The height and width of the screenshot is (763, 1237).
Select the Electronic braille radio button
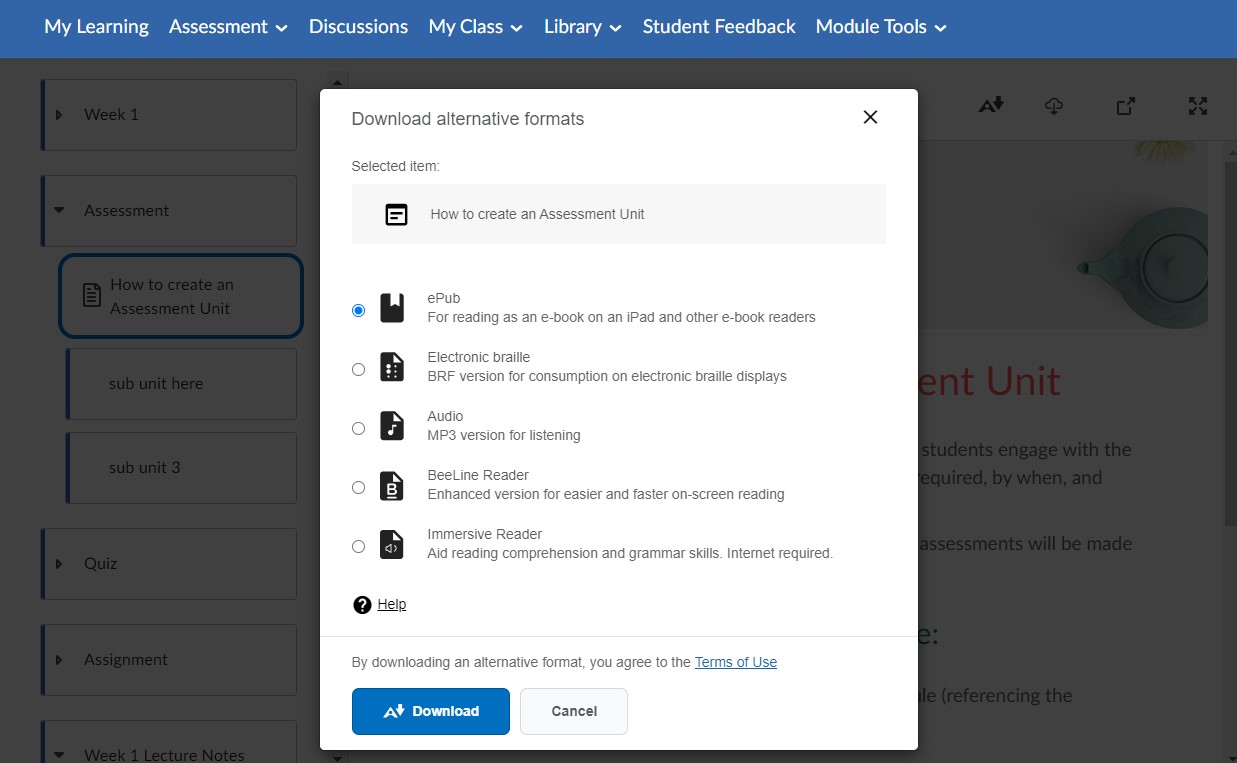[x=359, y=370]
